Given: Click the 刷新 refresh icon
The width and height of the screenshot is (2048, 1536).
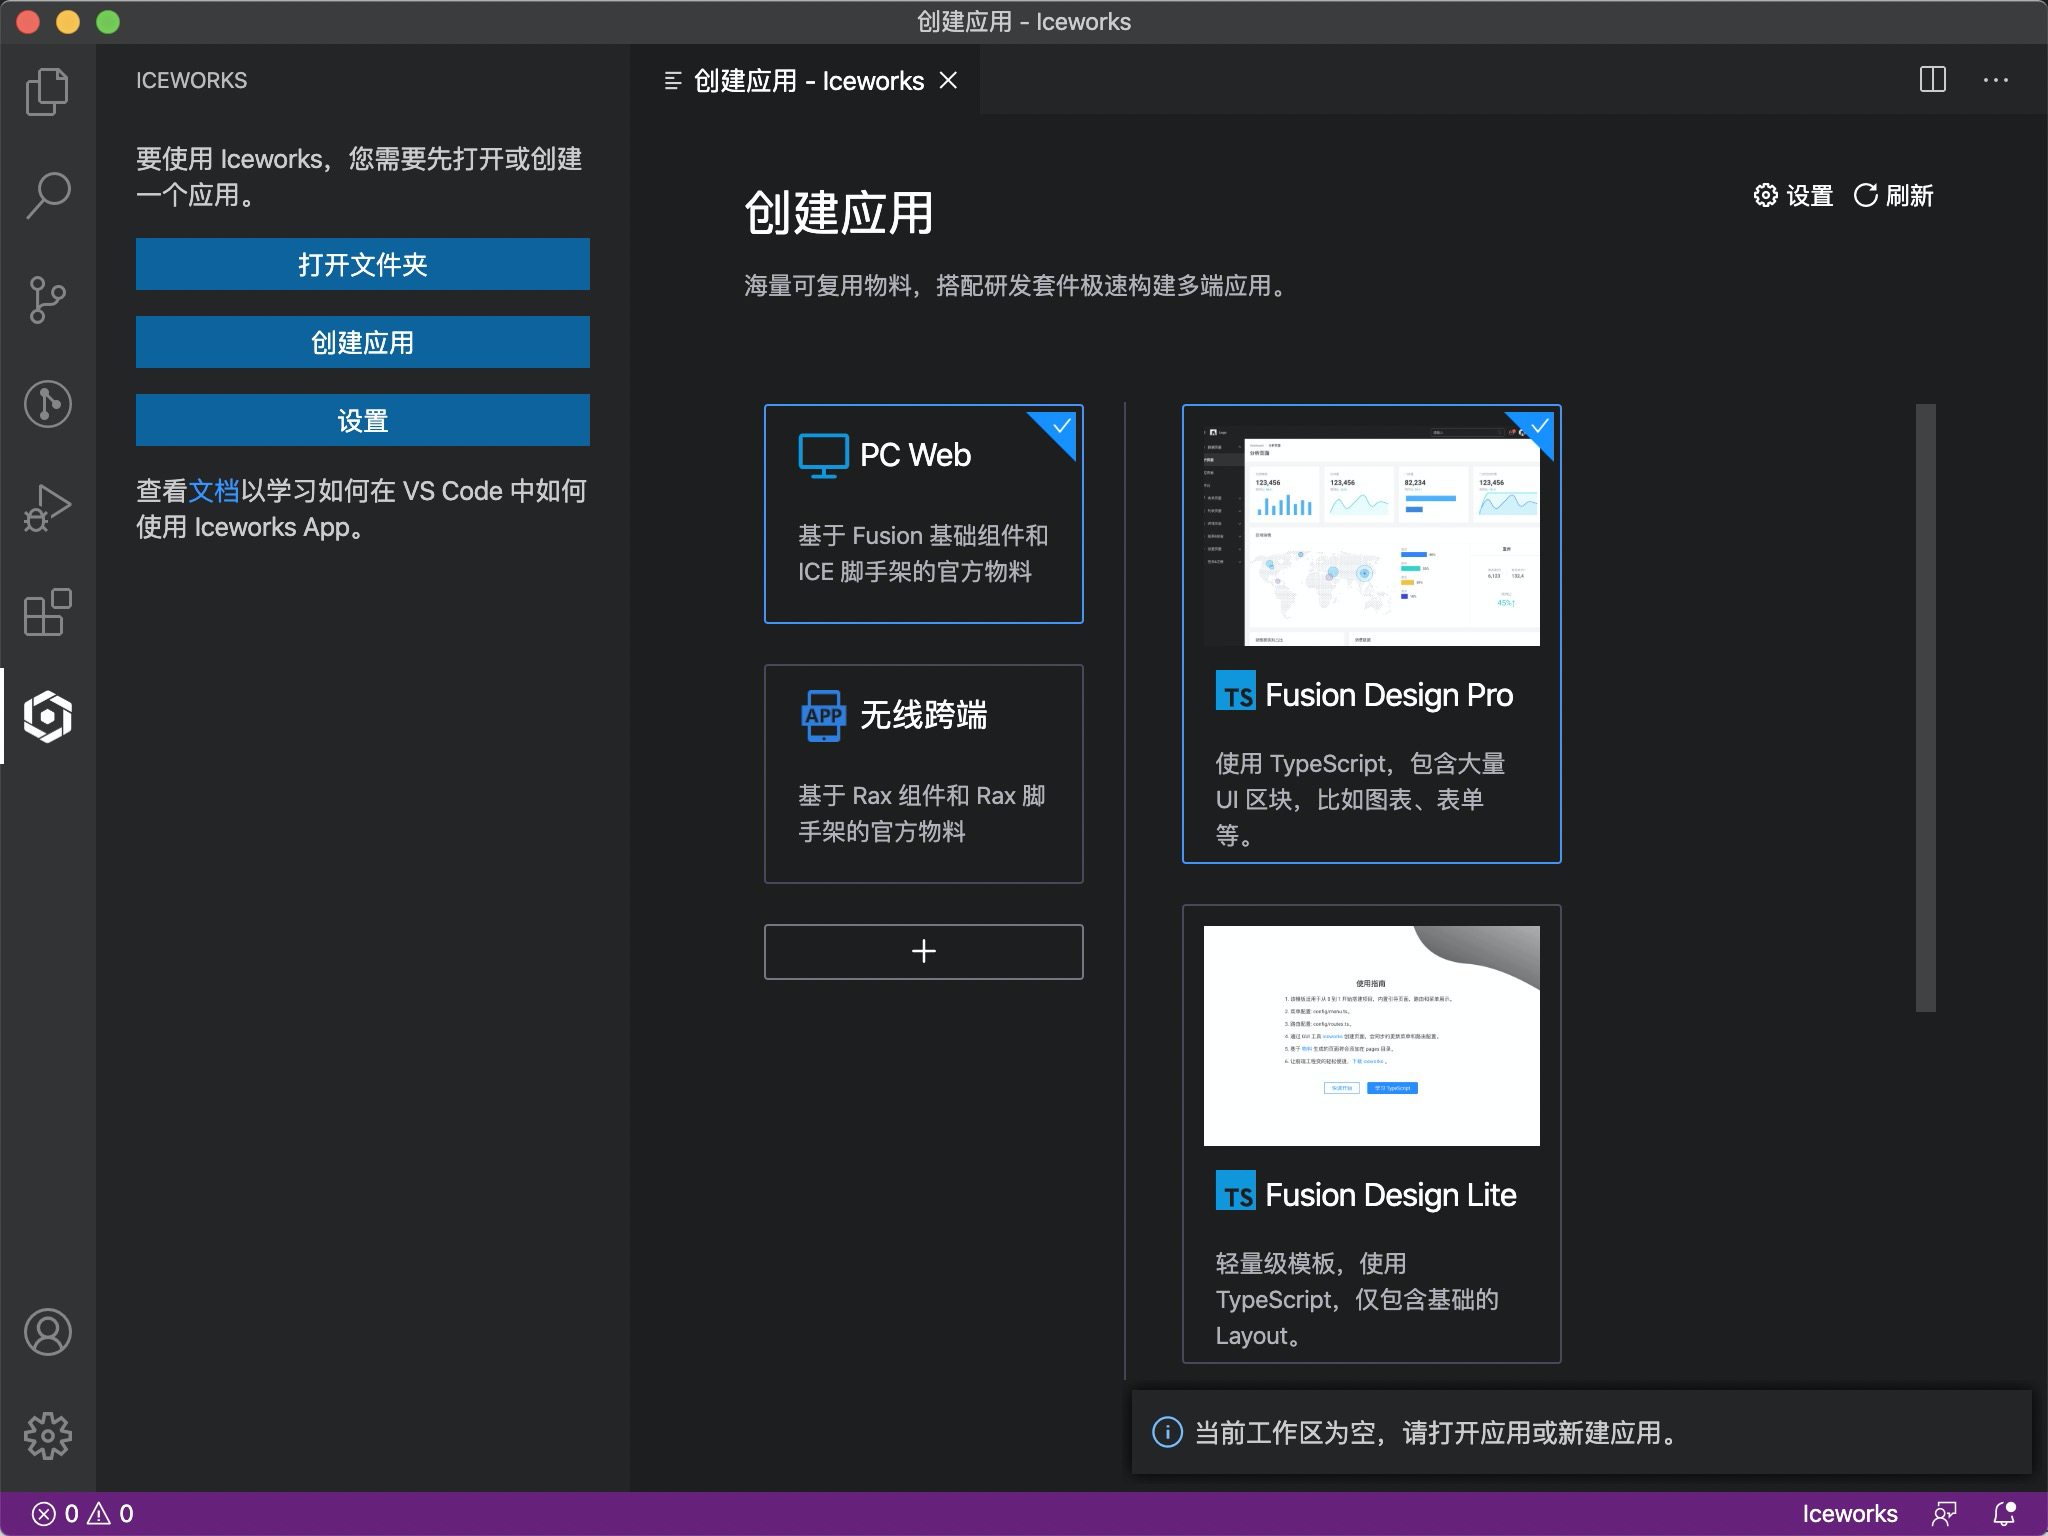Looking at the screenshot, I should pos(1866,195).
